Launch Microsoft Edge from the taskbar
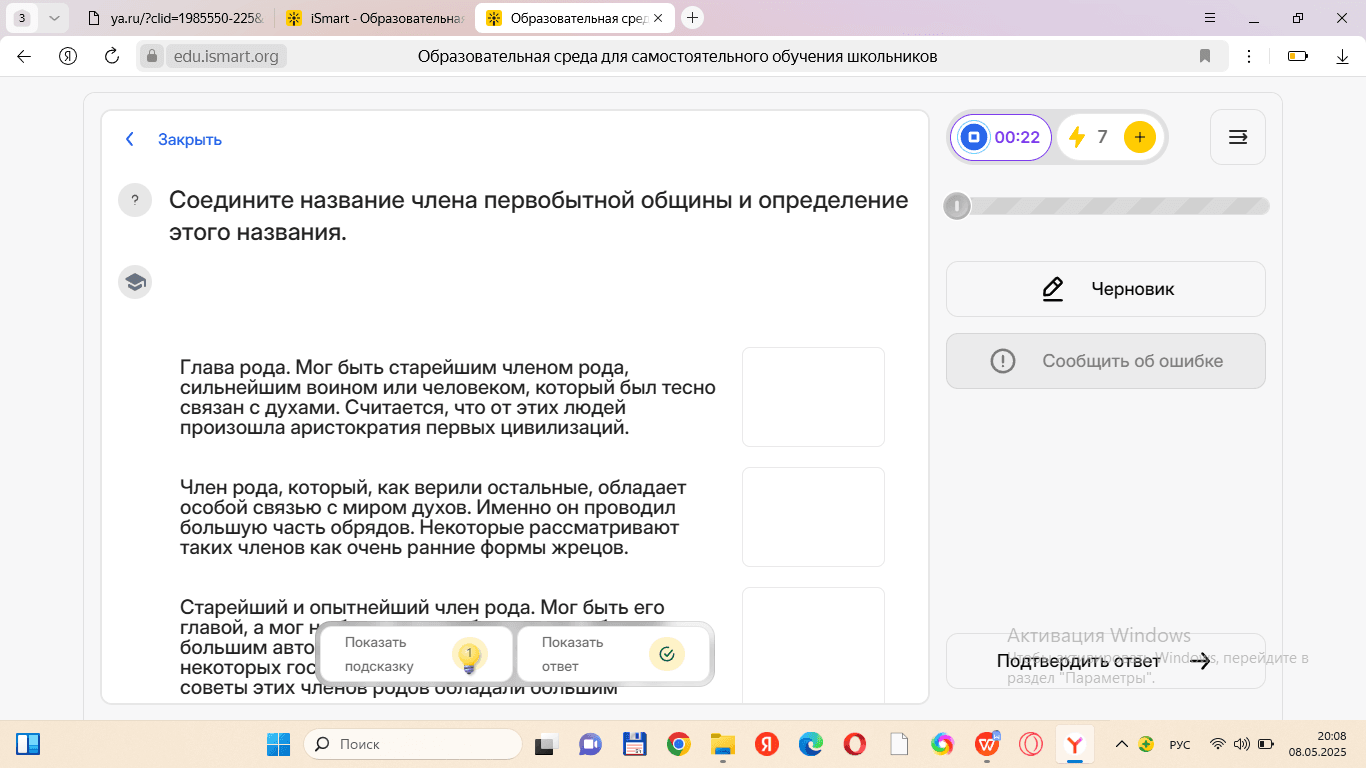The height and width of the screenshot is (768, 1366). [810, 744]
